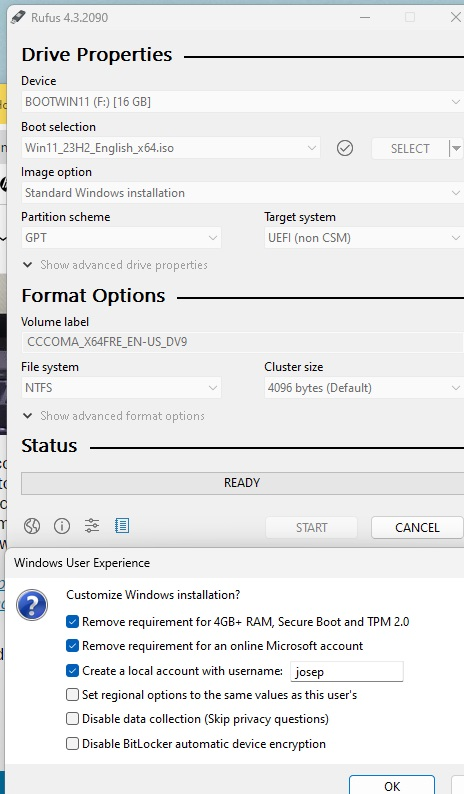Open the Device dropdown BOOTWIN11 (F:)
464x794 pixels.
tap(242, 102)
